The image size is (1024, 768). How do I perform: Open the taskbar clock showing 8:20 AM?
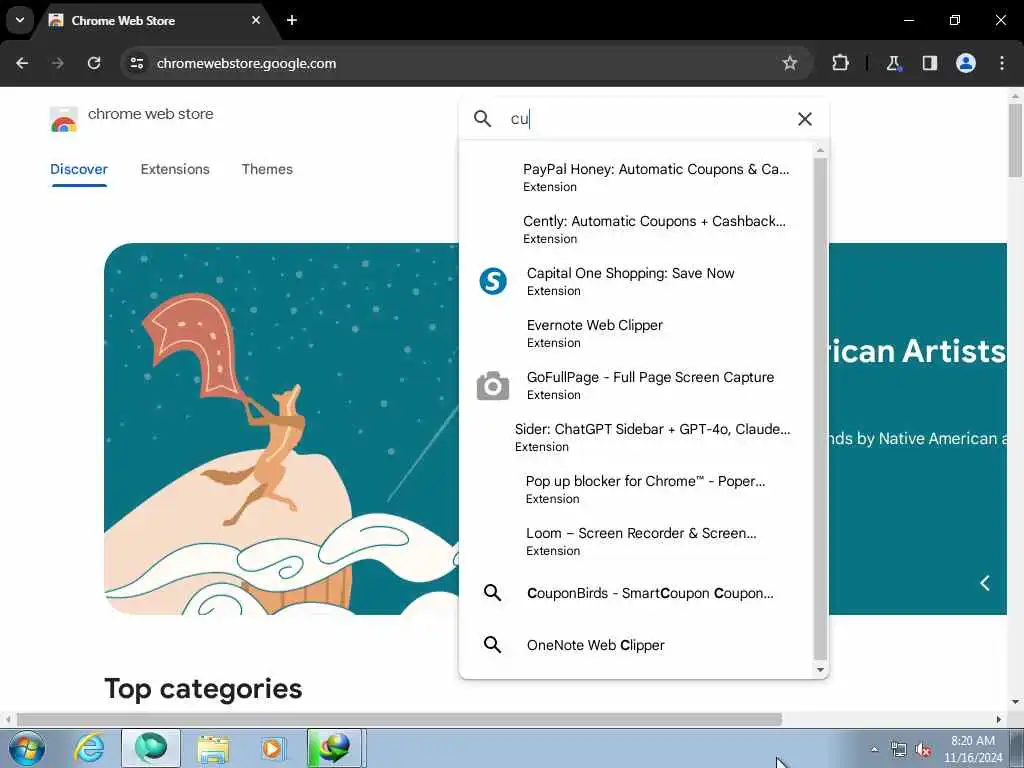tap(973, 749)
